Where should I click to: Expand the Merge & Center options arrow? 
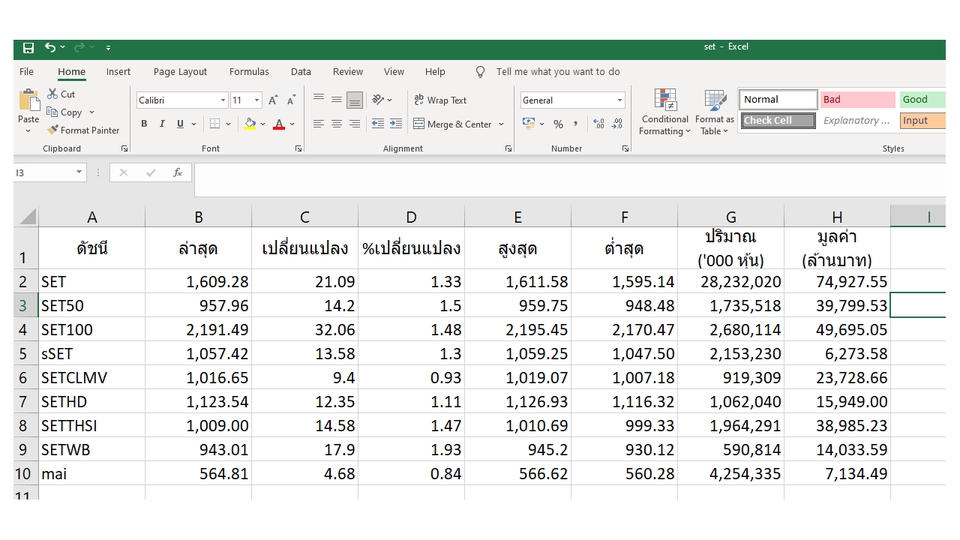(501, 124)
